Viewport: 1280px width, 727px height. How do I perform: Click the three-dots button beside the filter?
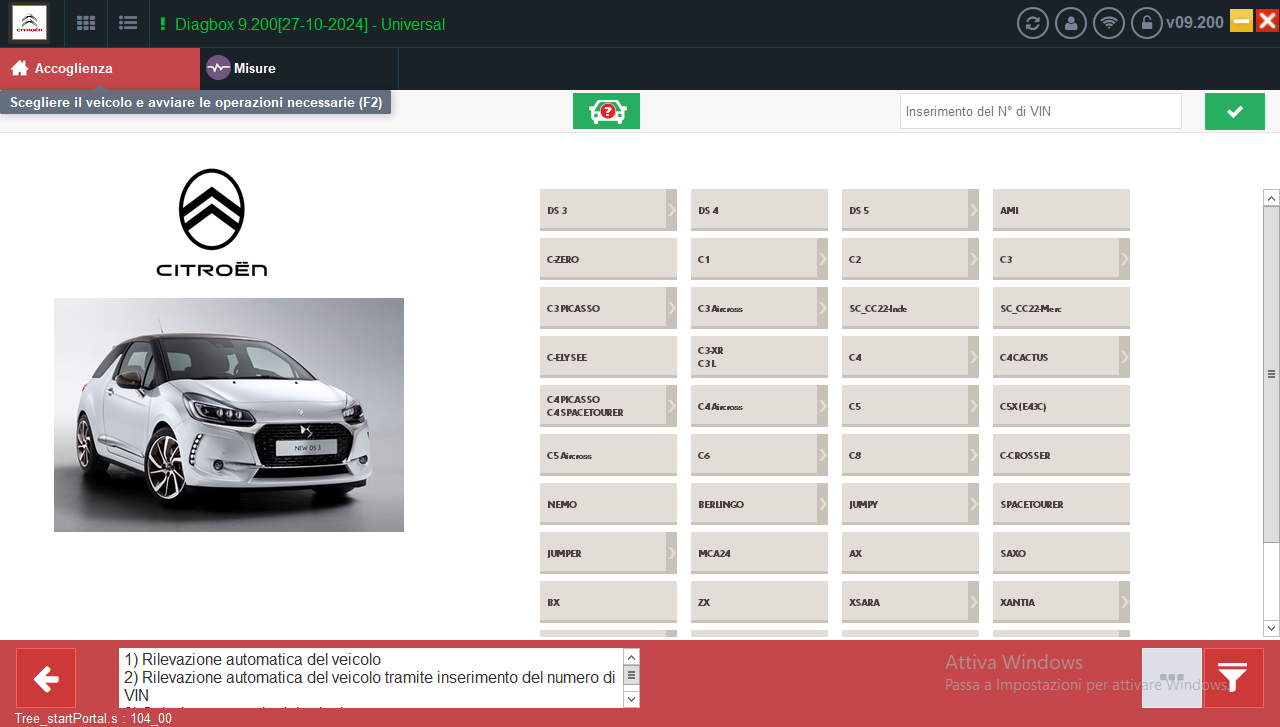point(1172,679)
